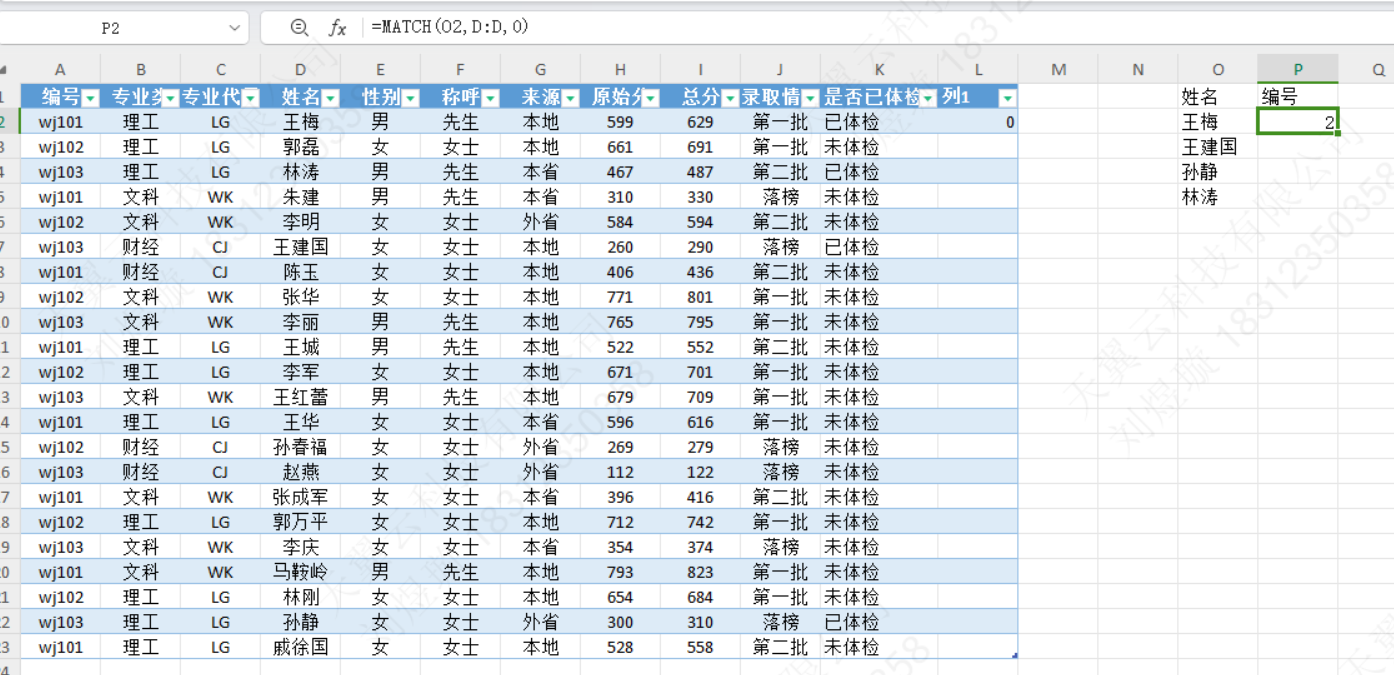Viewport: 1394px width, 675px height.
Task: Open the 姓名 filter dropdown in column D
Action: [331, 98]
